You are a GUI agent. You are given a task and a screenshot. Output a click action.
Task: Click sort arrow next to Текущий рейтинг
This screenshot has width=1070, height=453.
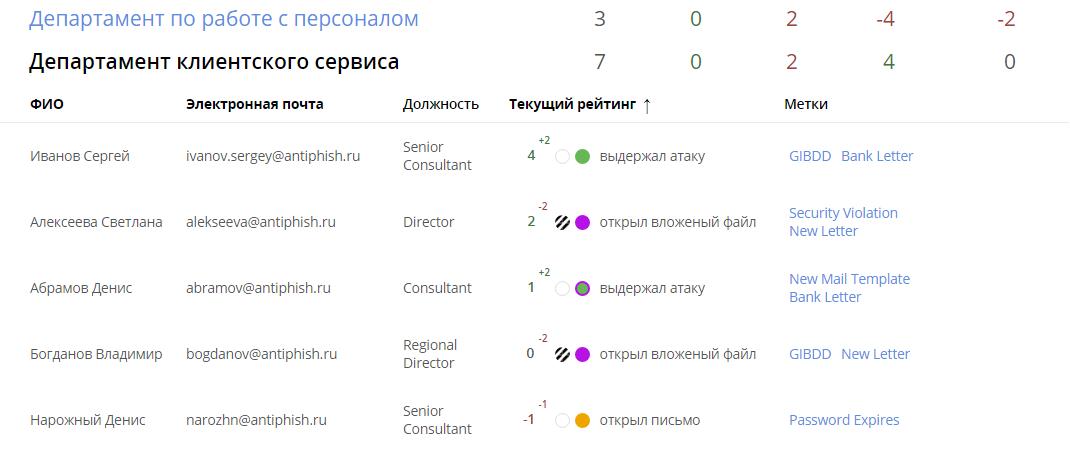tap(647, 105)
